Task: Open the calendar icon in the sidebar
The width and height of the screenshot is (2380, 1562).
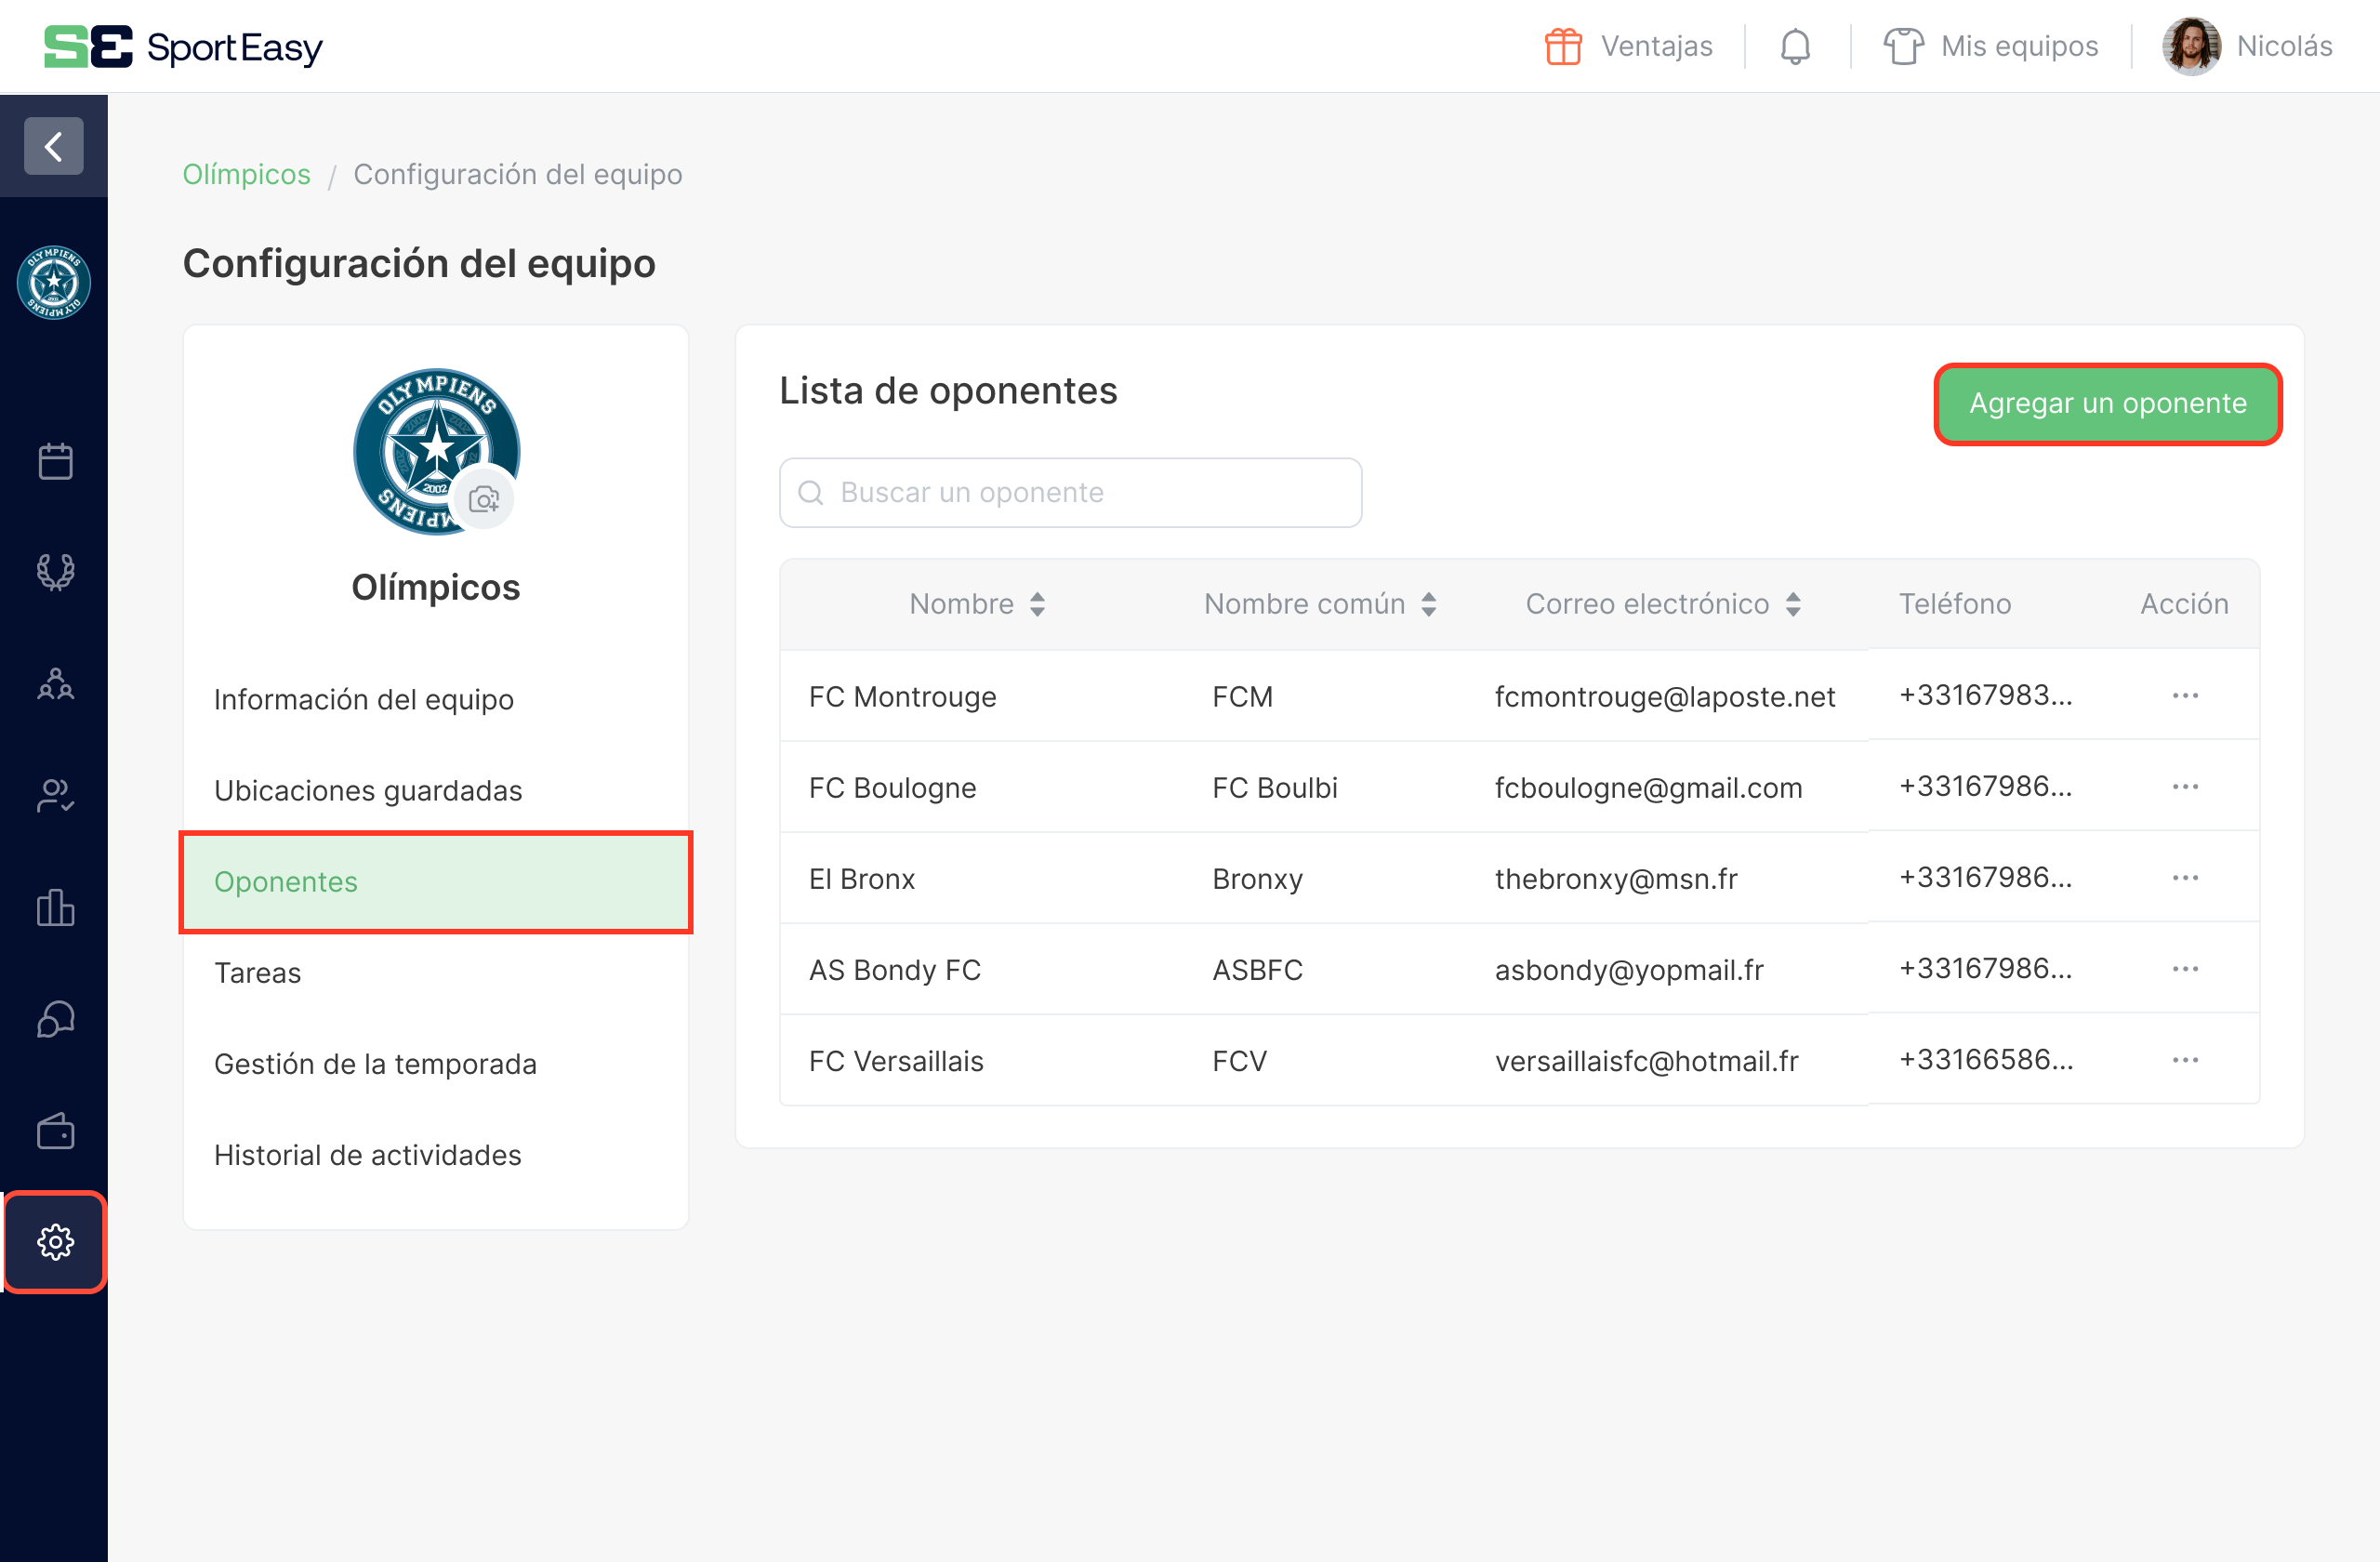Action: tap(55, 461)
